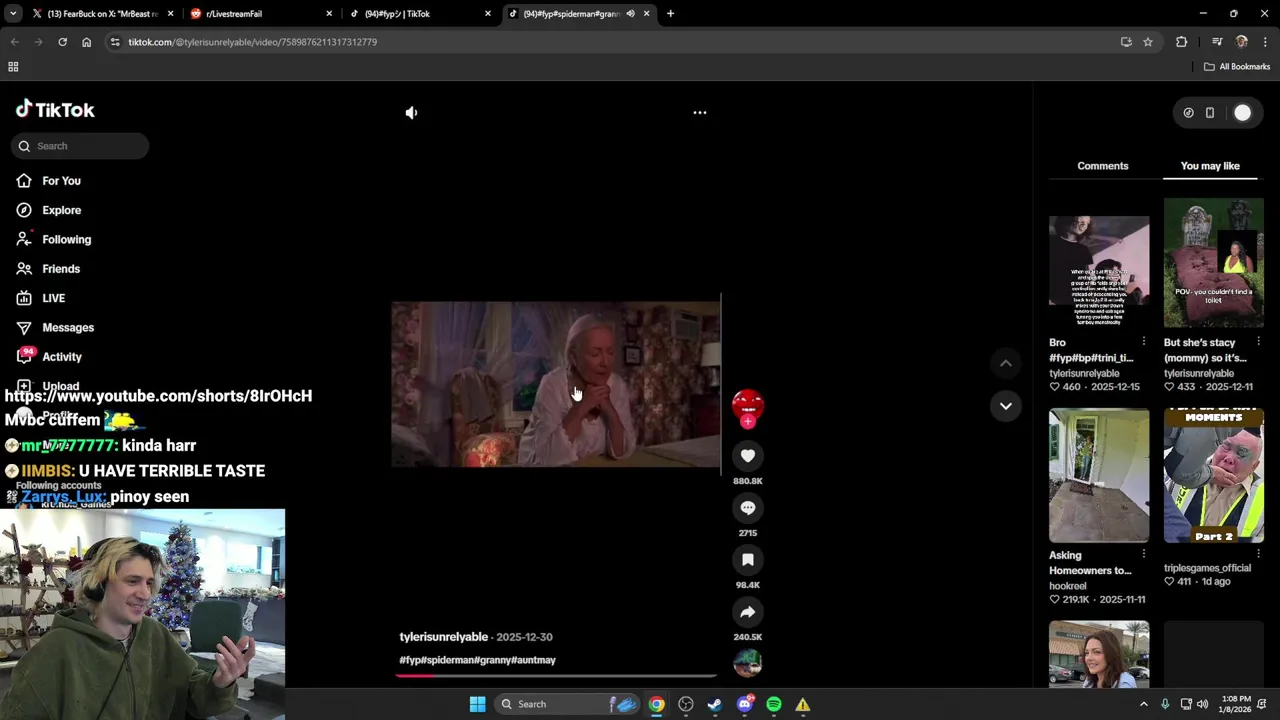Open triplesgames_official creator link
The height and width of the screenshot is (720, 1280).
click(1207, 568)
